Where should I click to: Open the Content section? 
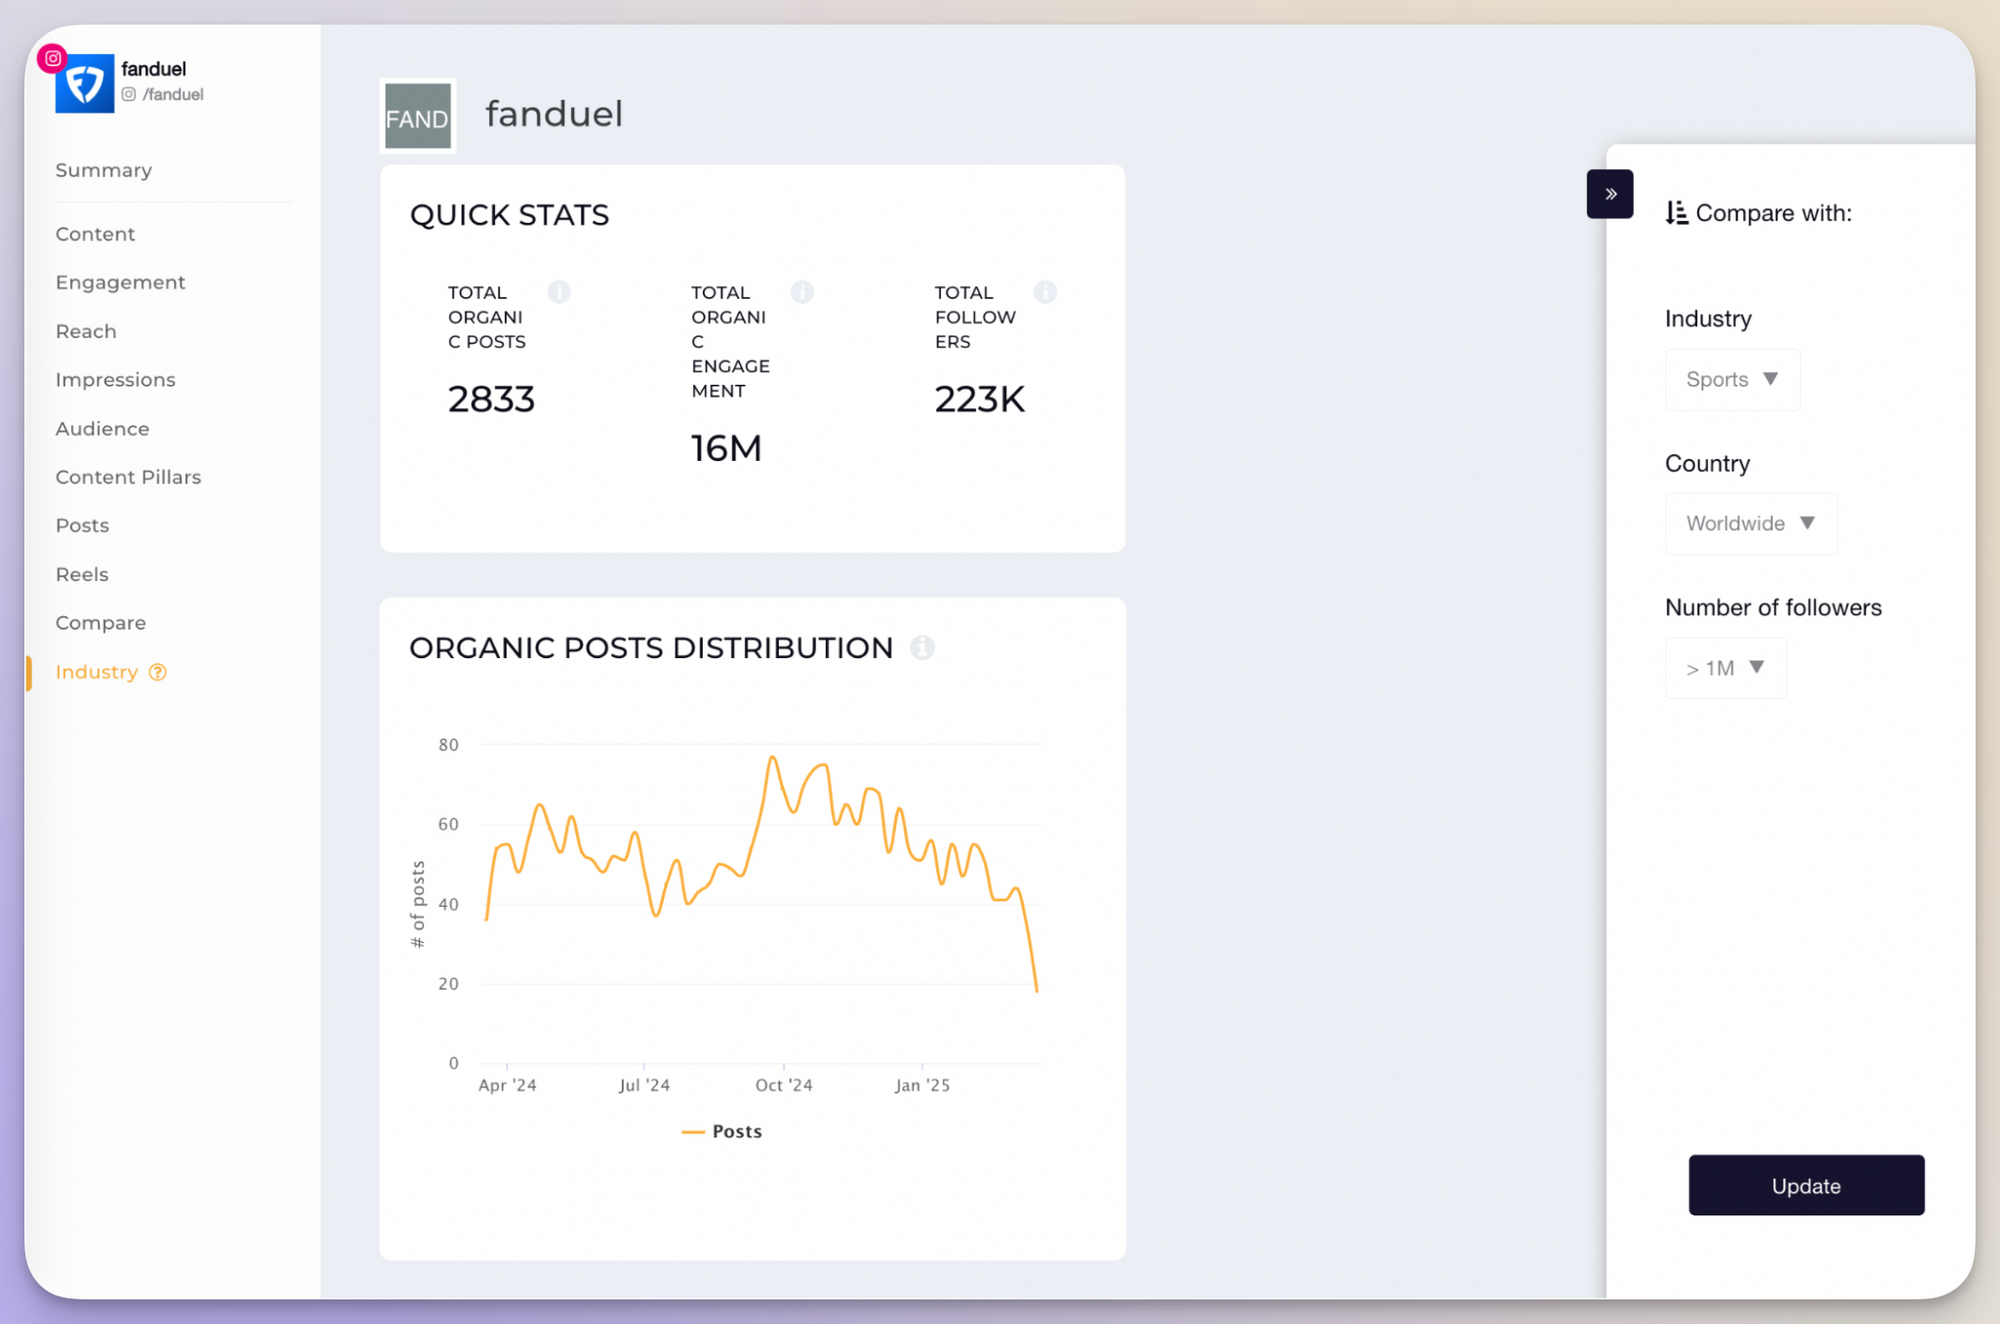[x=95, y=234]
